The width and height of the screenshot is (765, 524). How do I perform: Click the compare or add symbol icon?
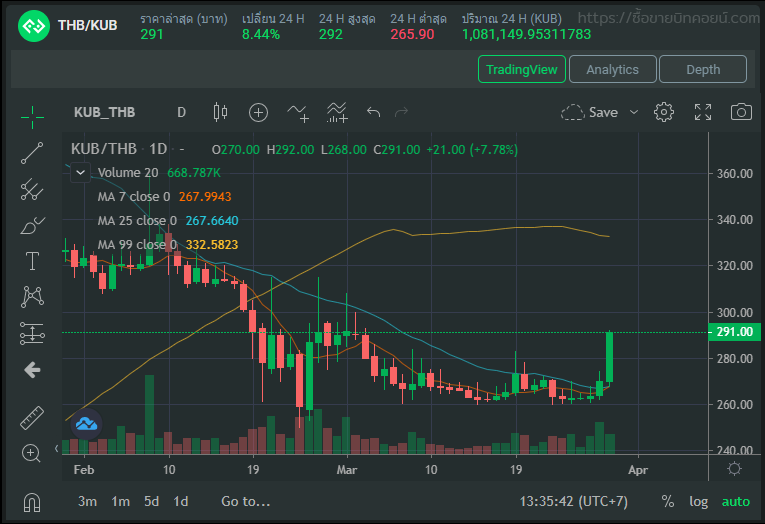click(258, 113)
